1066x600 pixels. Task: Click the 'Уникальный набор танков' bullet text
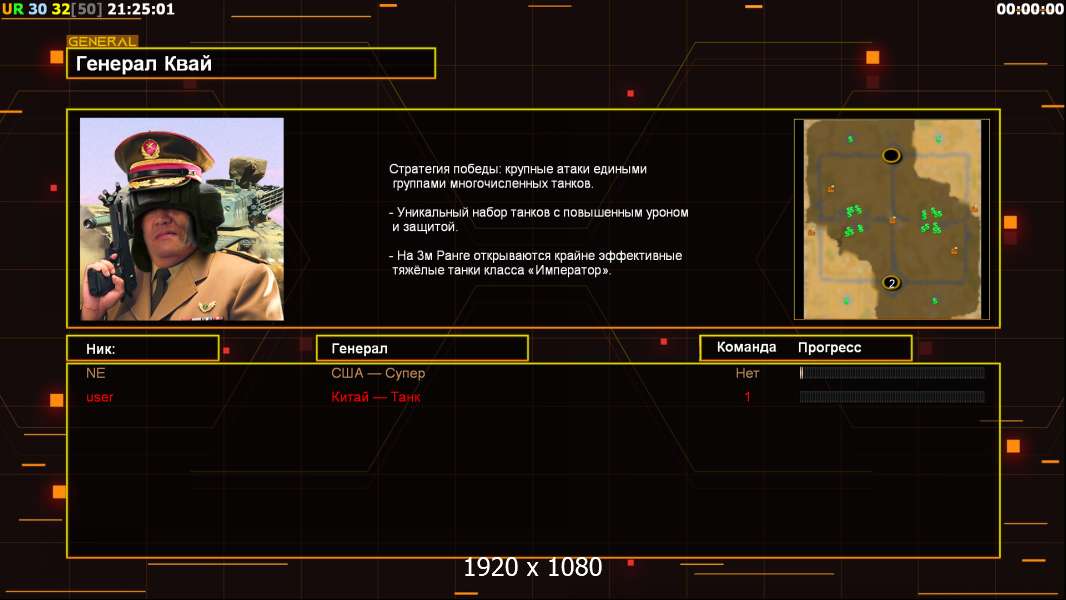click(539, 219)
